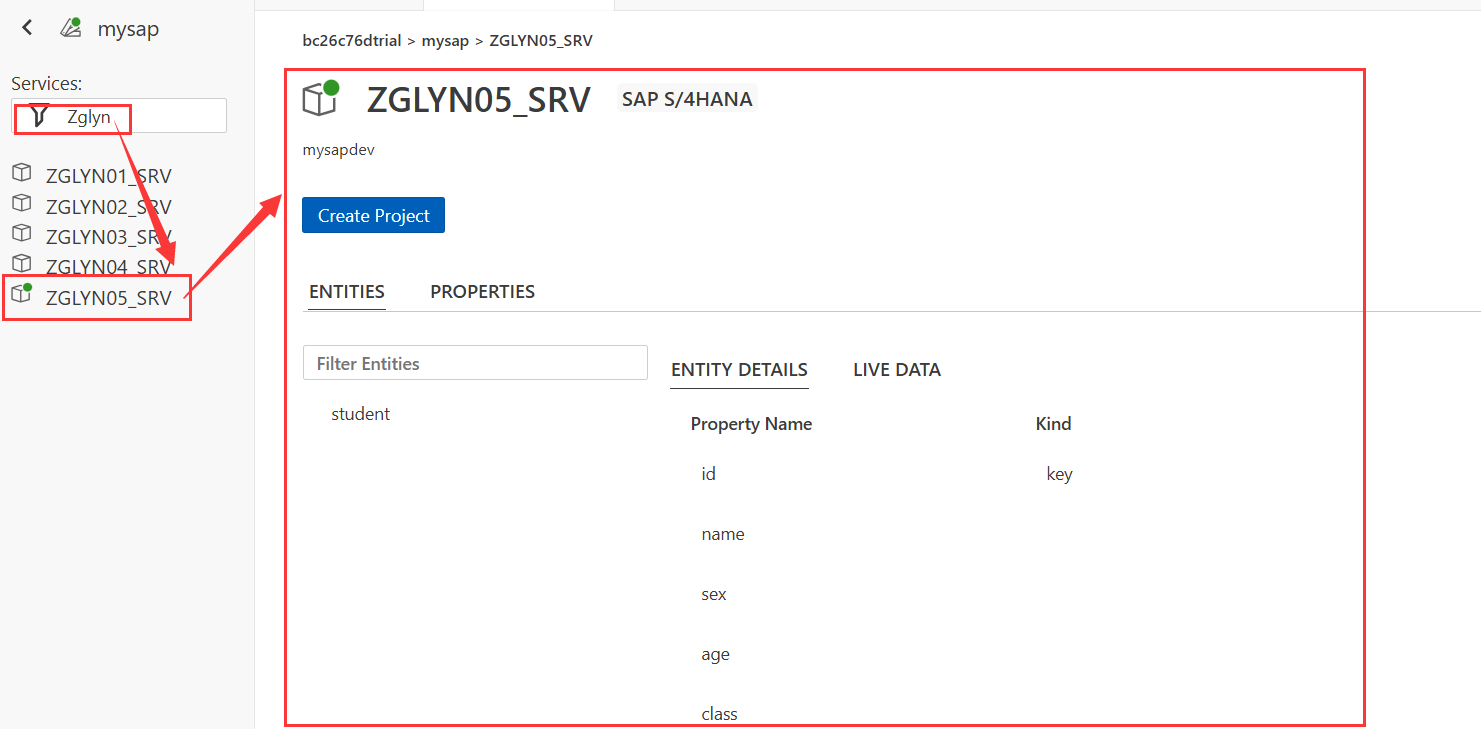Select ZGLYN02_SRV in the services list
This screenshot has height=729, width=1481.
pyautogui.click(x=108, y=207)
